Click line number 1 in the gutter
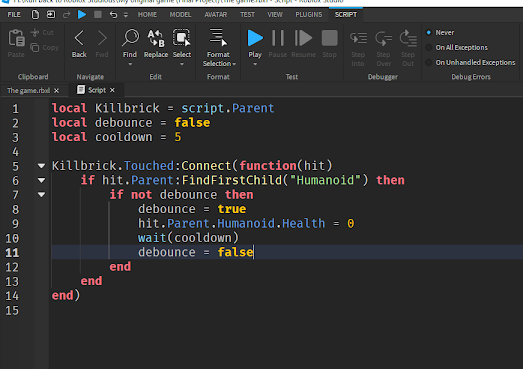 pyautogui.click(x=15, y=109)
